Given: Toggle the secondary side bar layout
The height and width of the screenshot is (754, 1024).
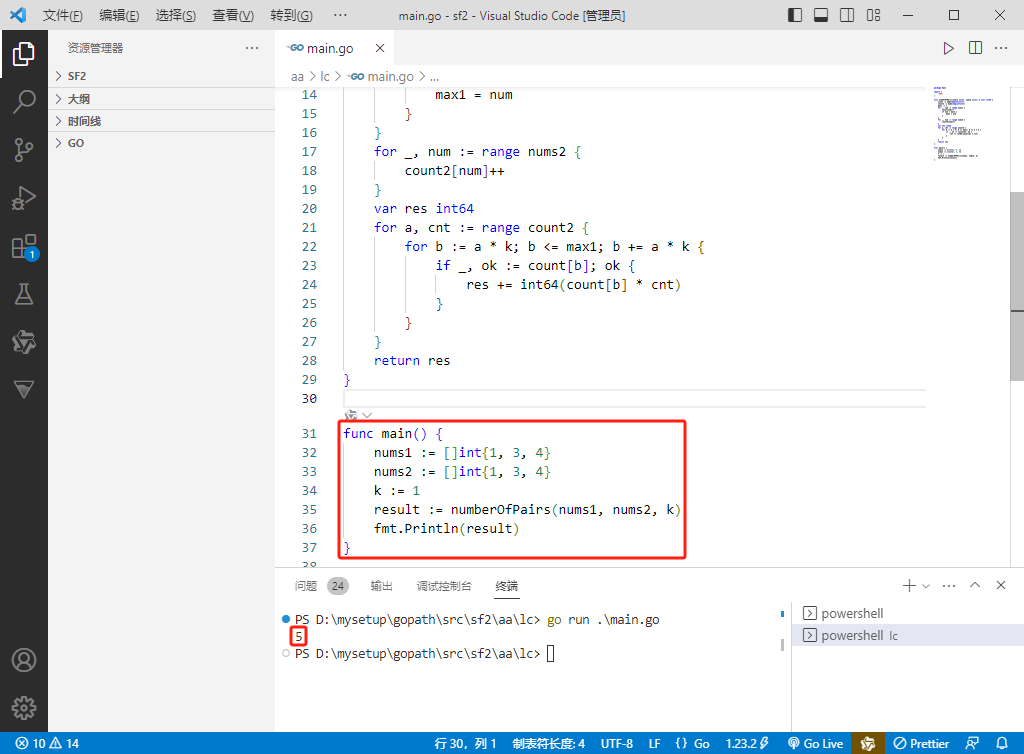Looking at the screenshot, I should pyautogui.click(x=847, y=15).
